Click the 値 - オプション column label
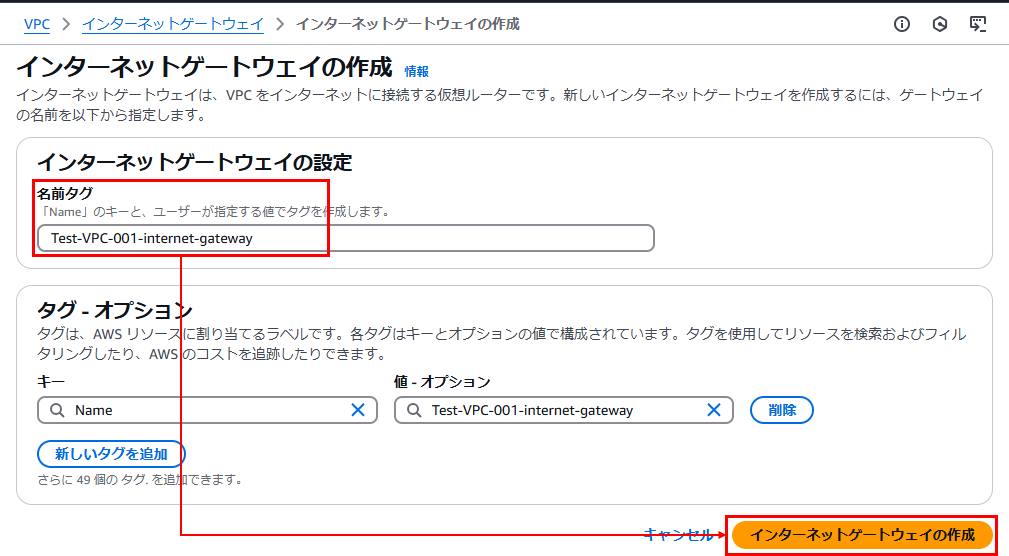The height and width of the screenshot is (556, 1009). [442, 382]
